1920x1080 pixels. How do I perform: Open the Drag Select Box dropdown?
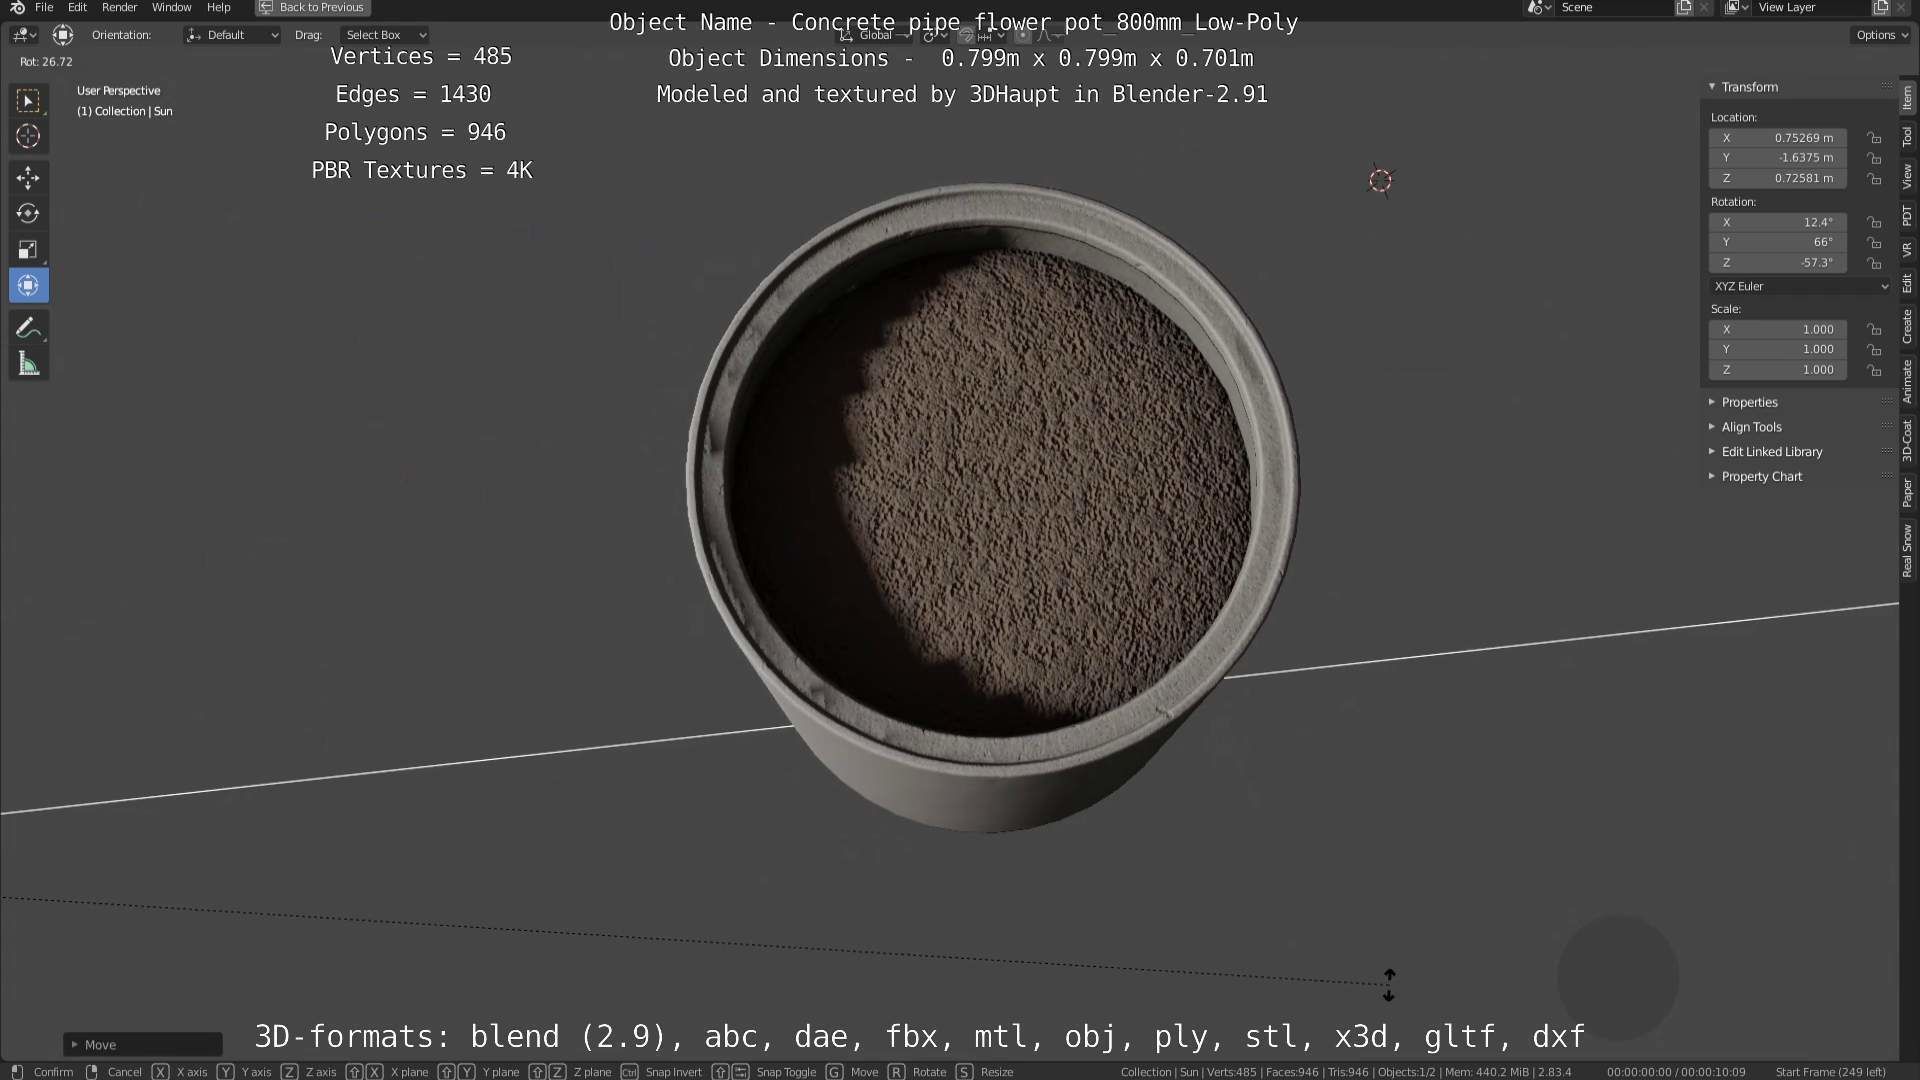[x=385, y=35]
